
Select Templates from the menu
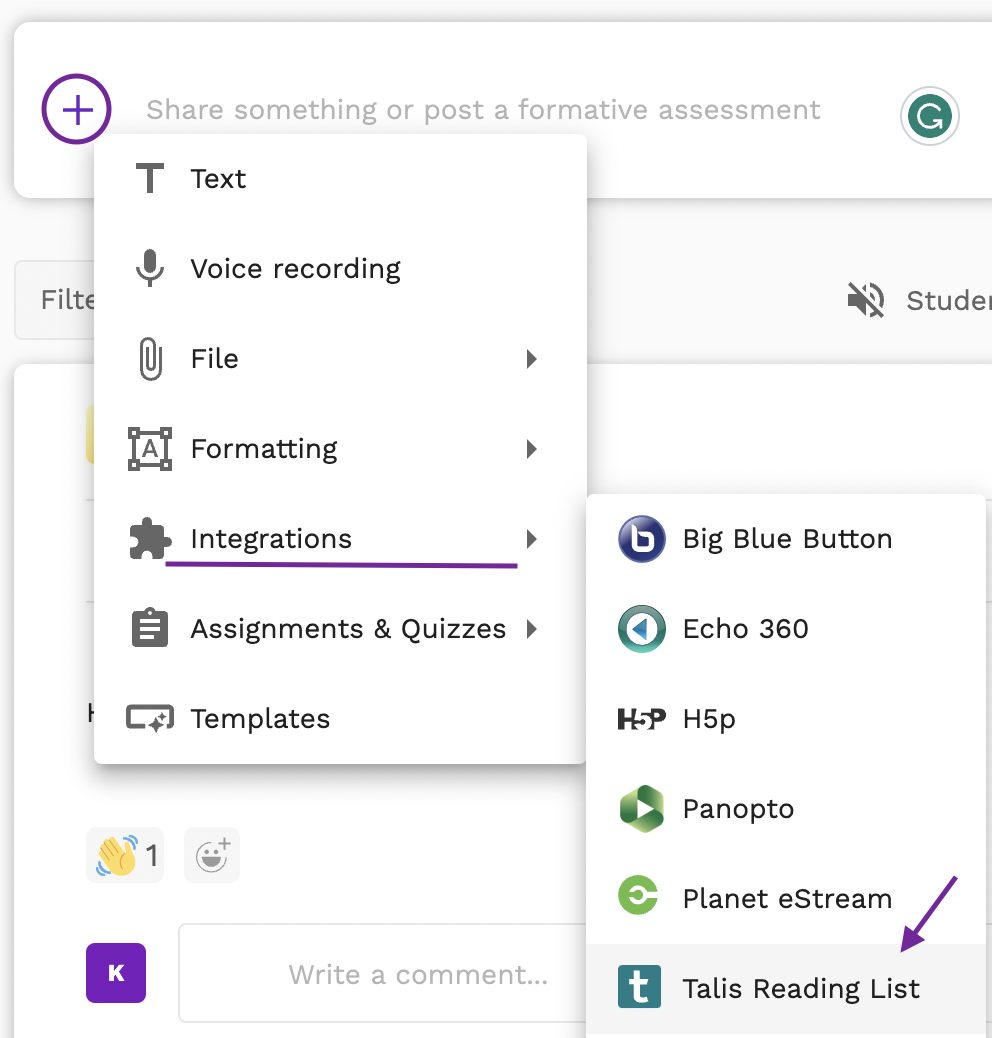click(340, 719)
